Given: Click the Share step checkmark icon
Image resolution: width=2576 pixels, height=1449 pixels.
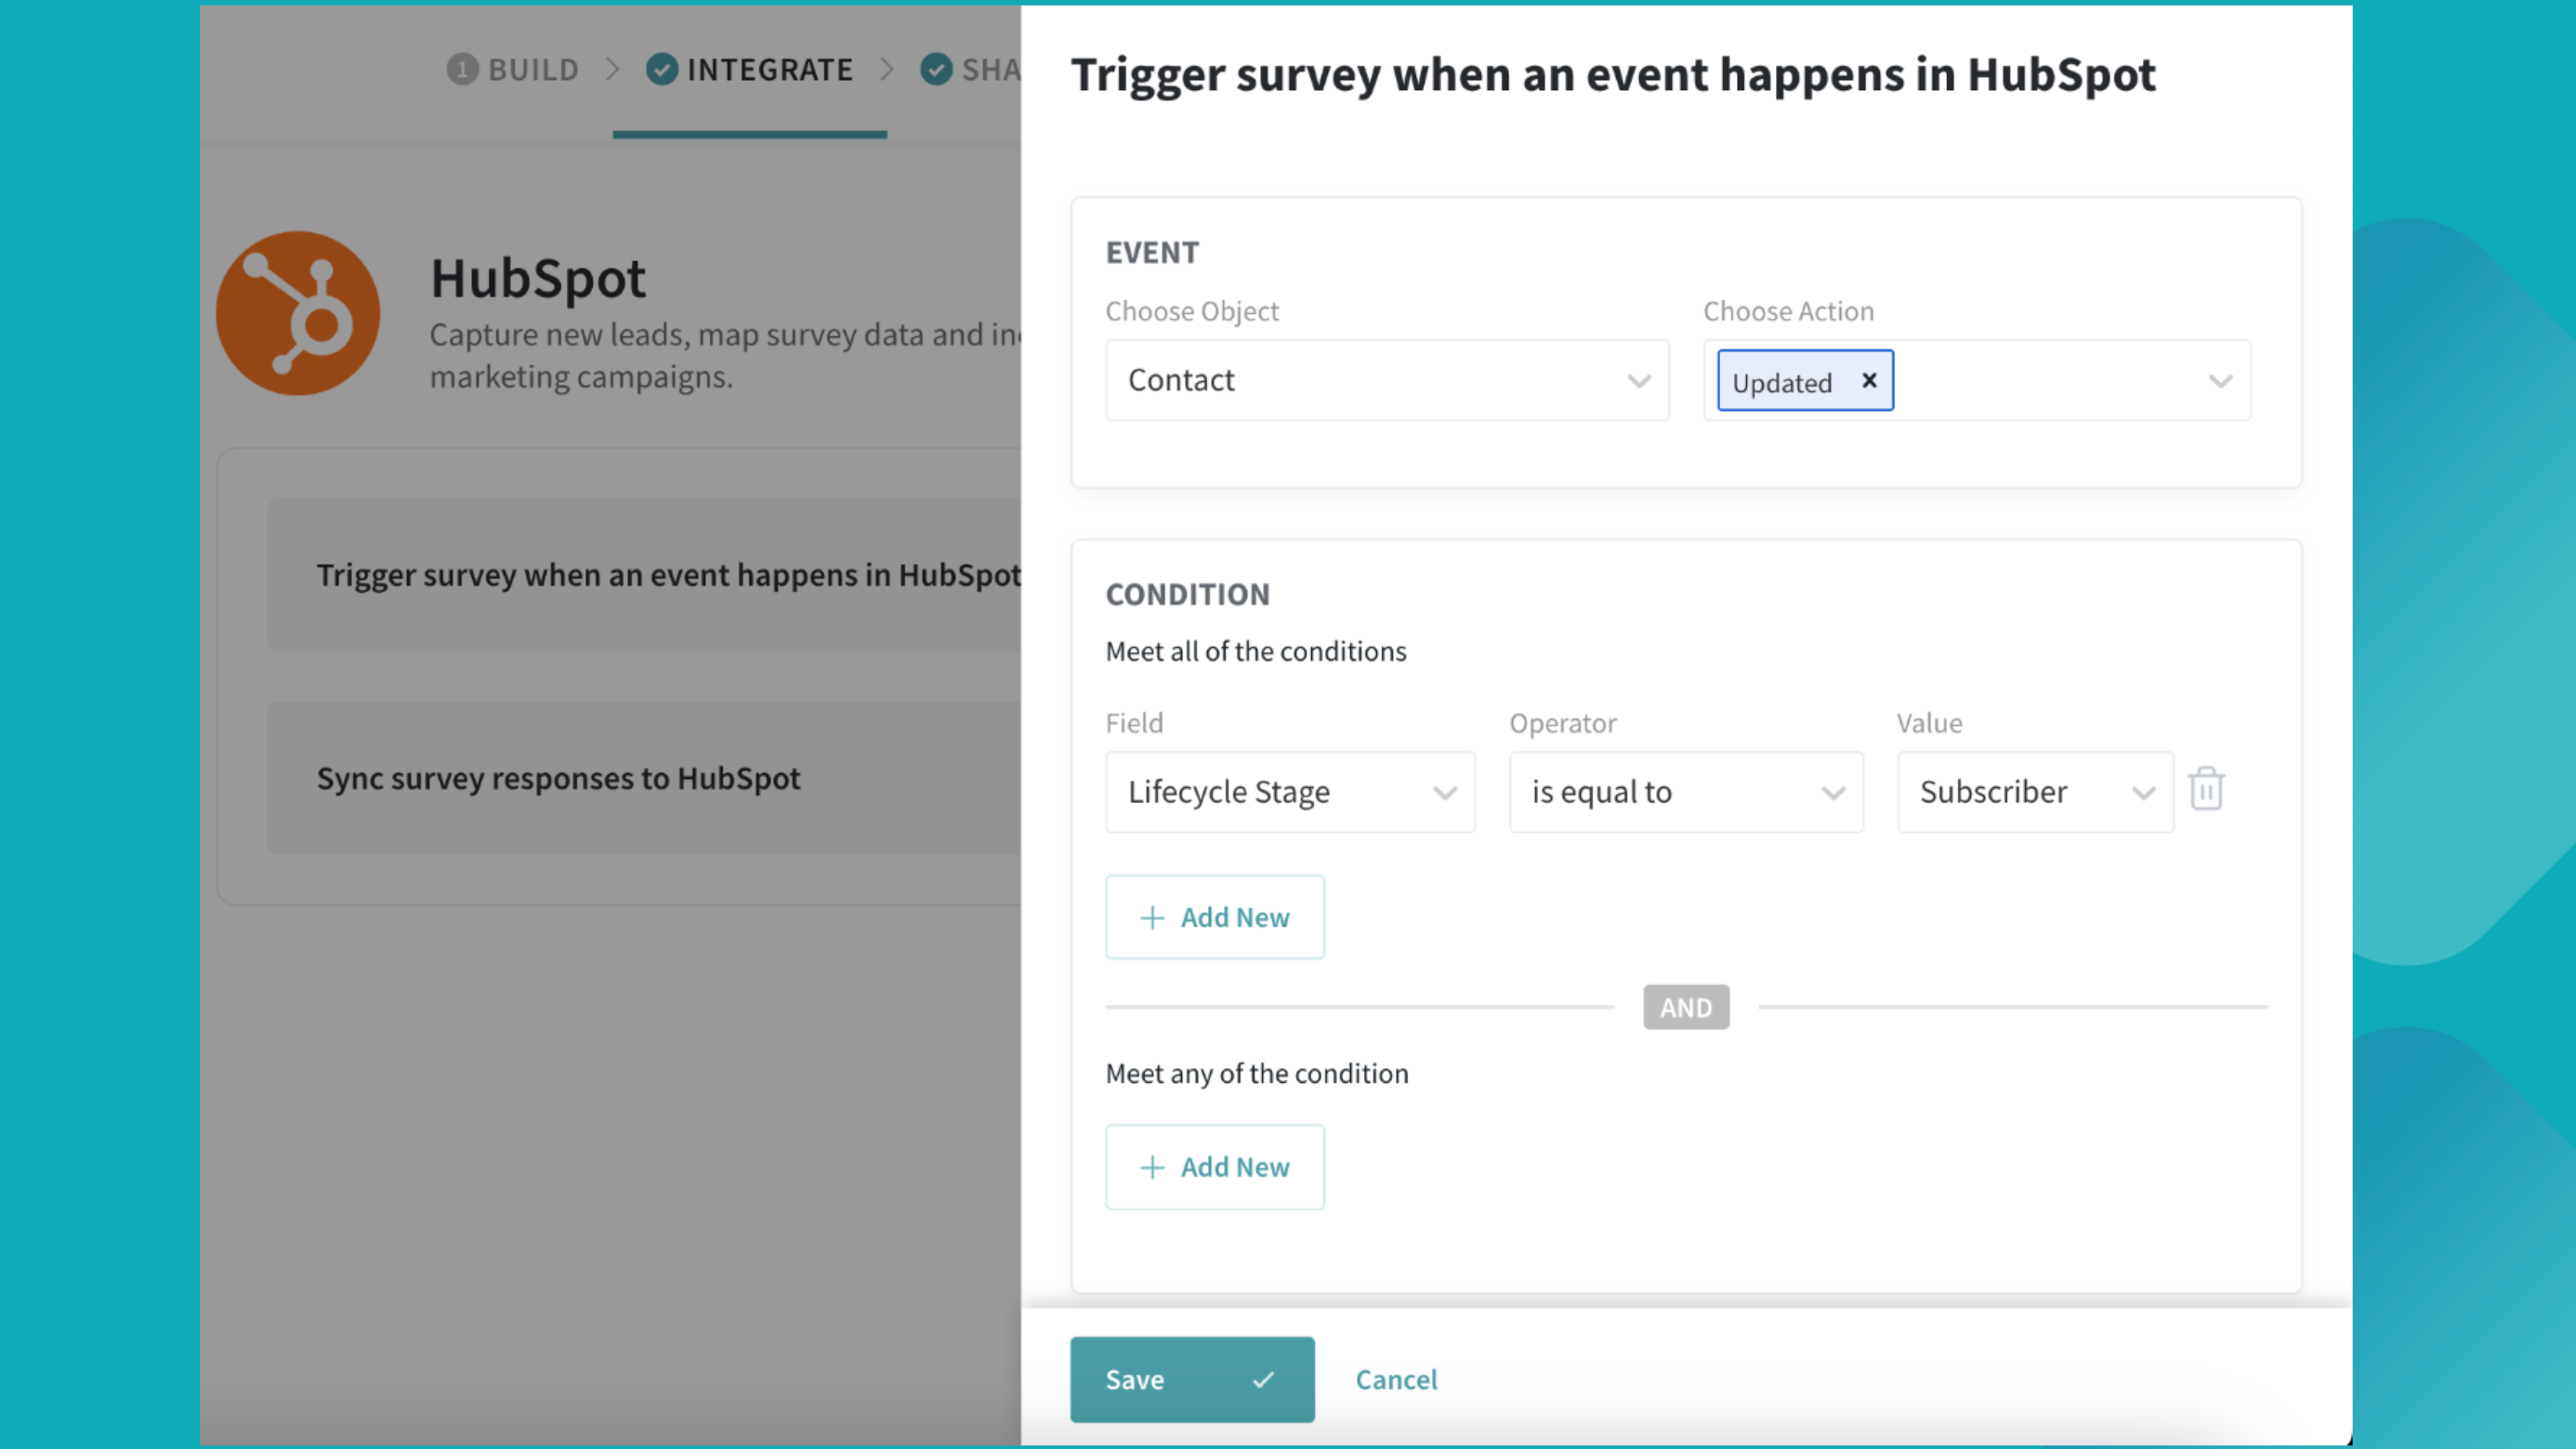Looking at the screenshot, I should pos(936,69).
